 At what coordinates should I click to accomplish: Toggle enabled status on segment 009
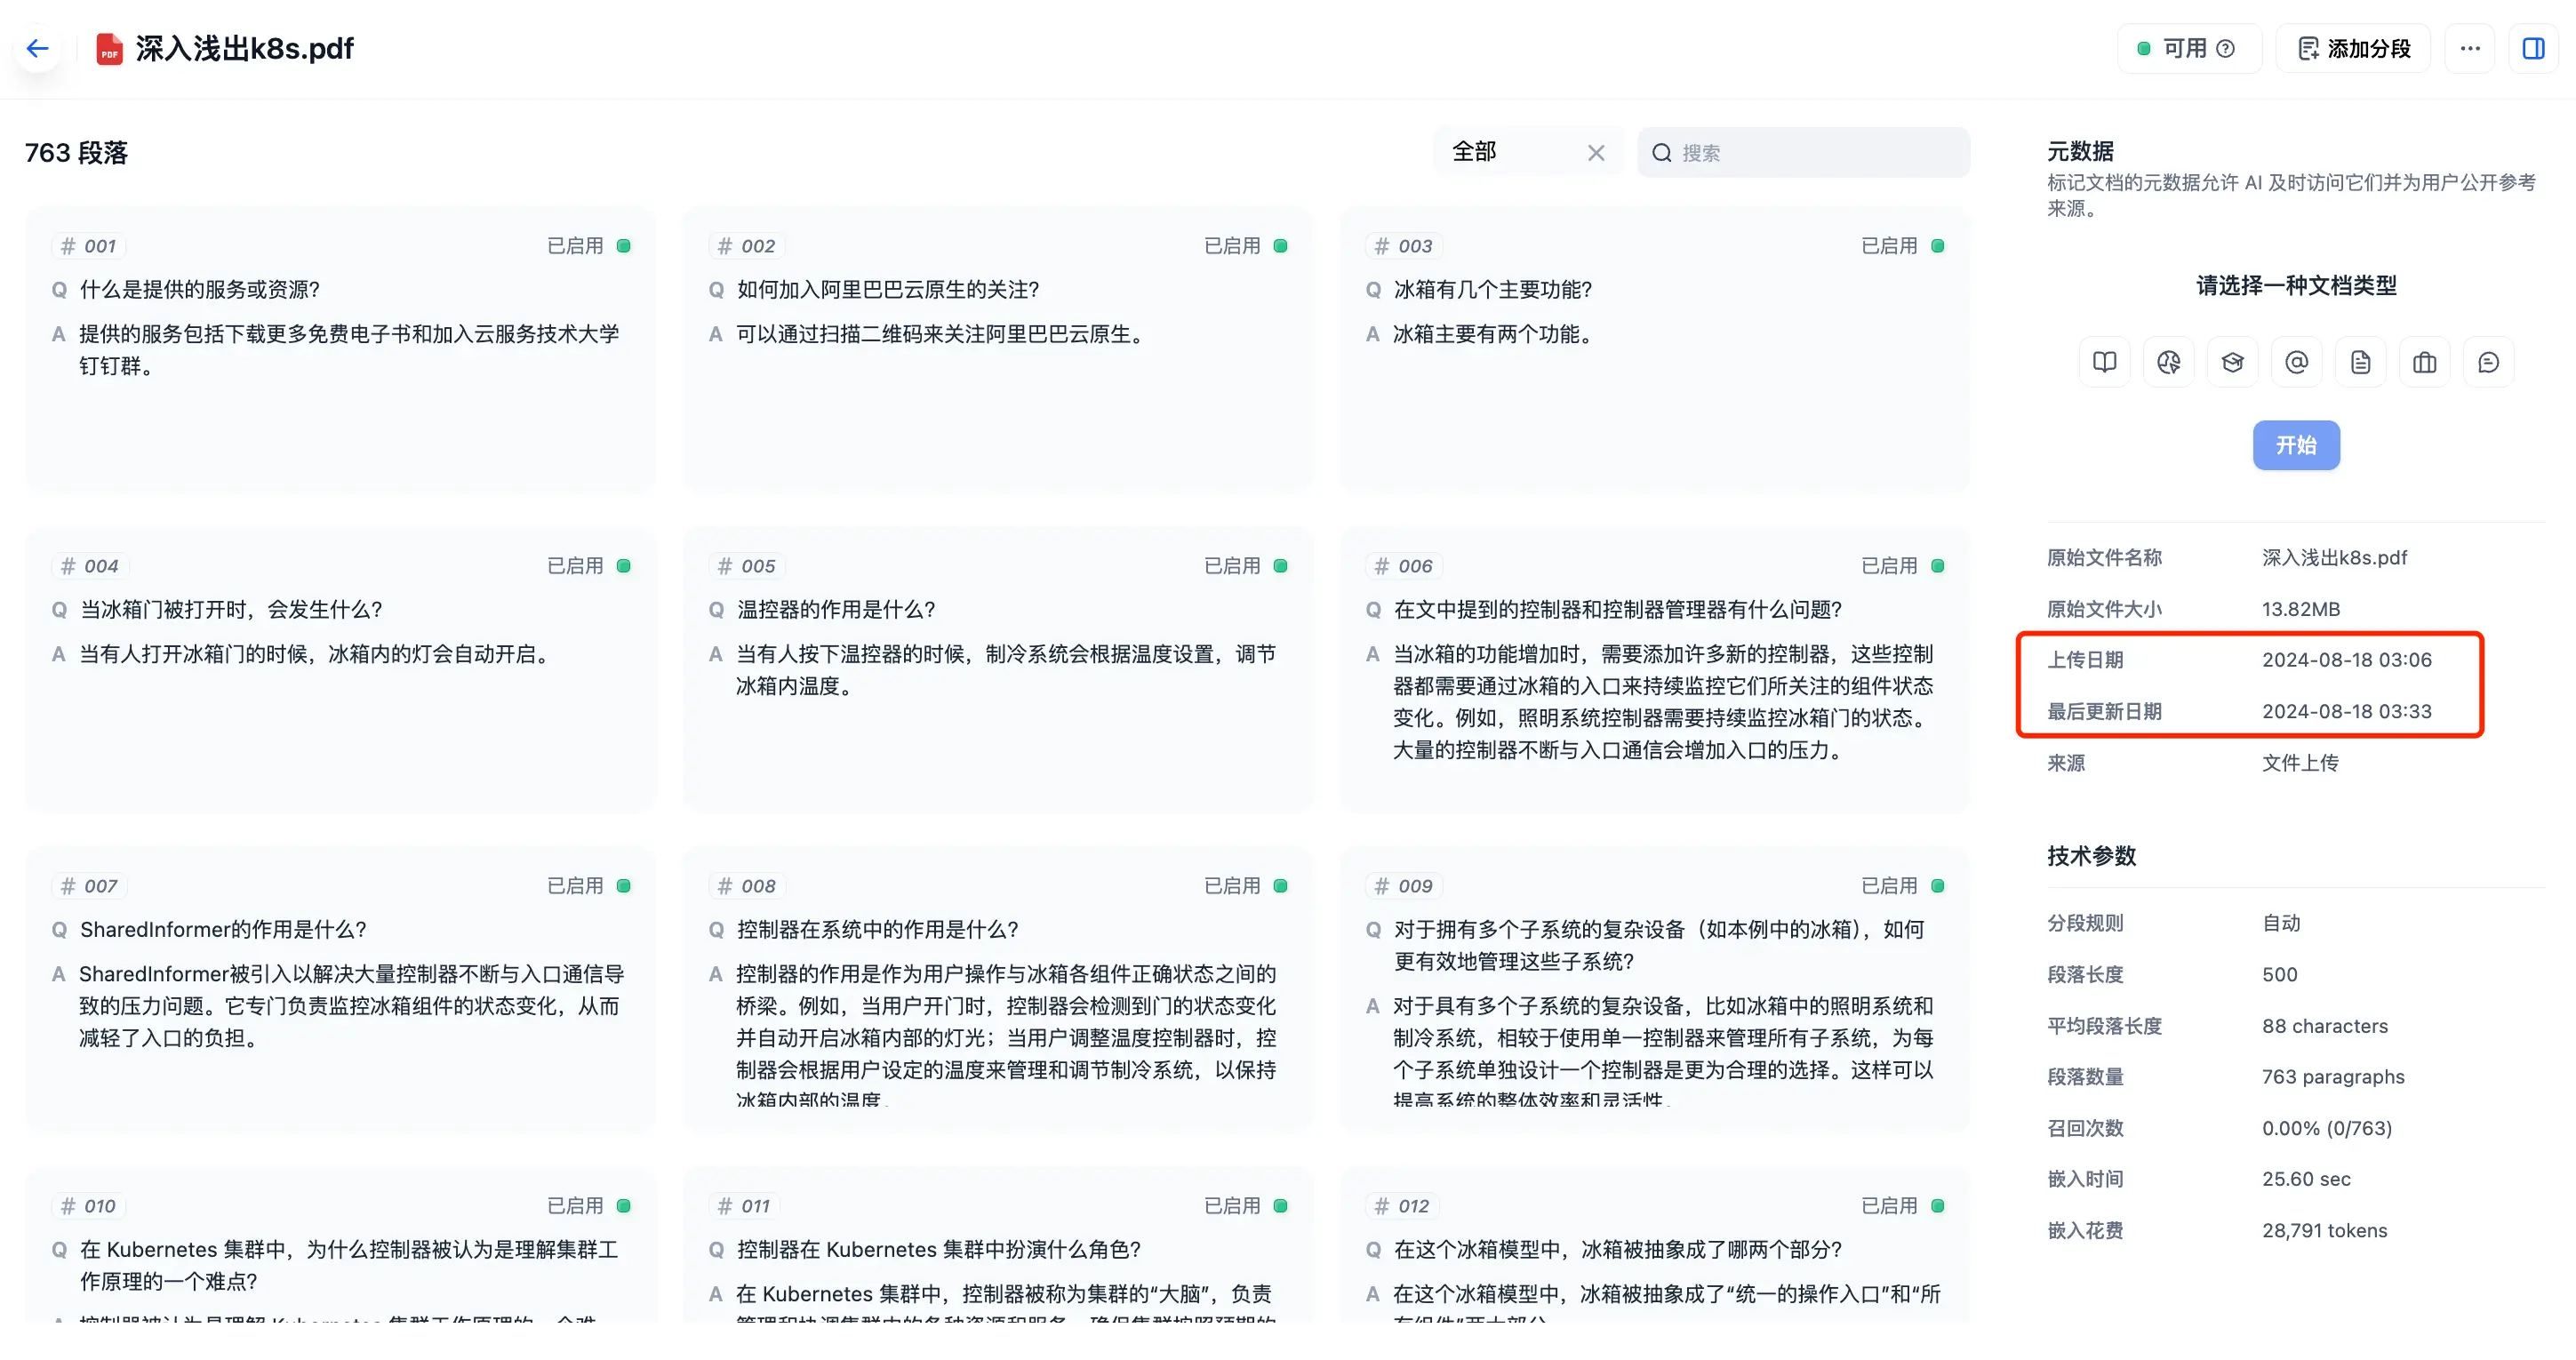[1937, 886]
